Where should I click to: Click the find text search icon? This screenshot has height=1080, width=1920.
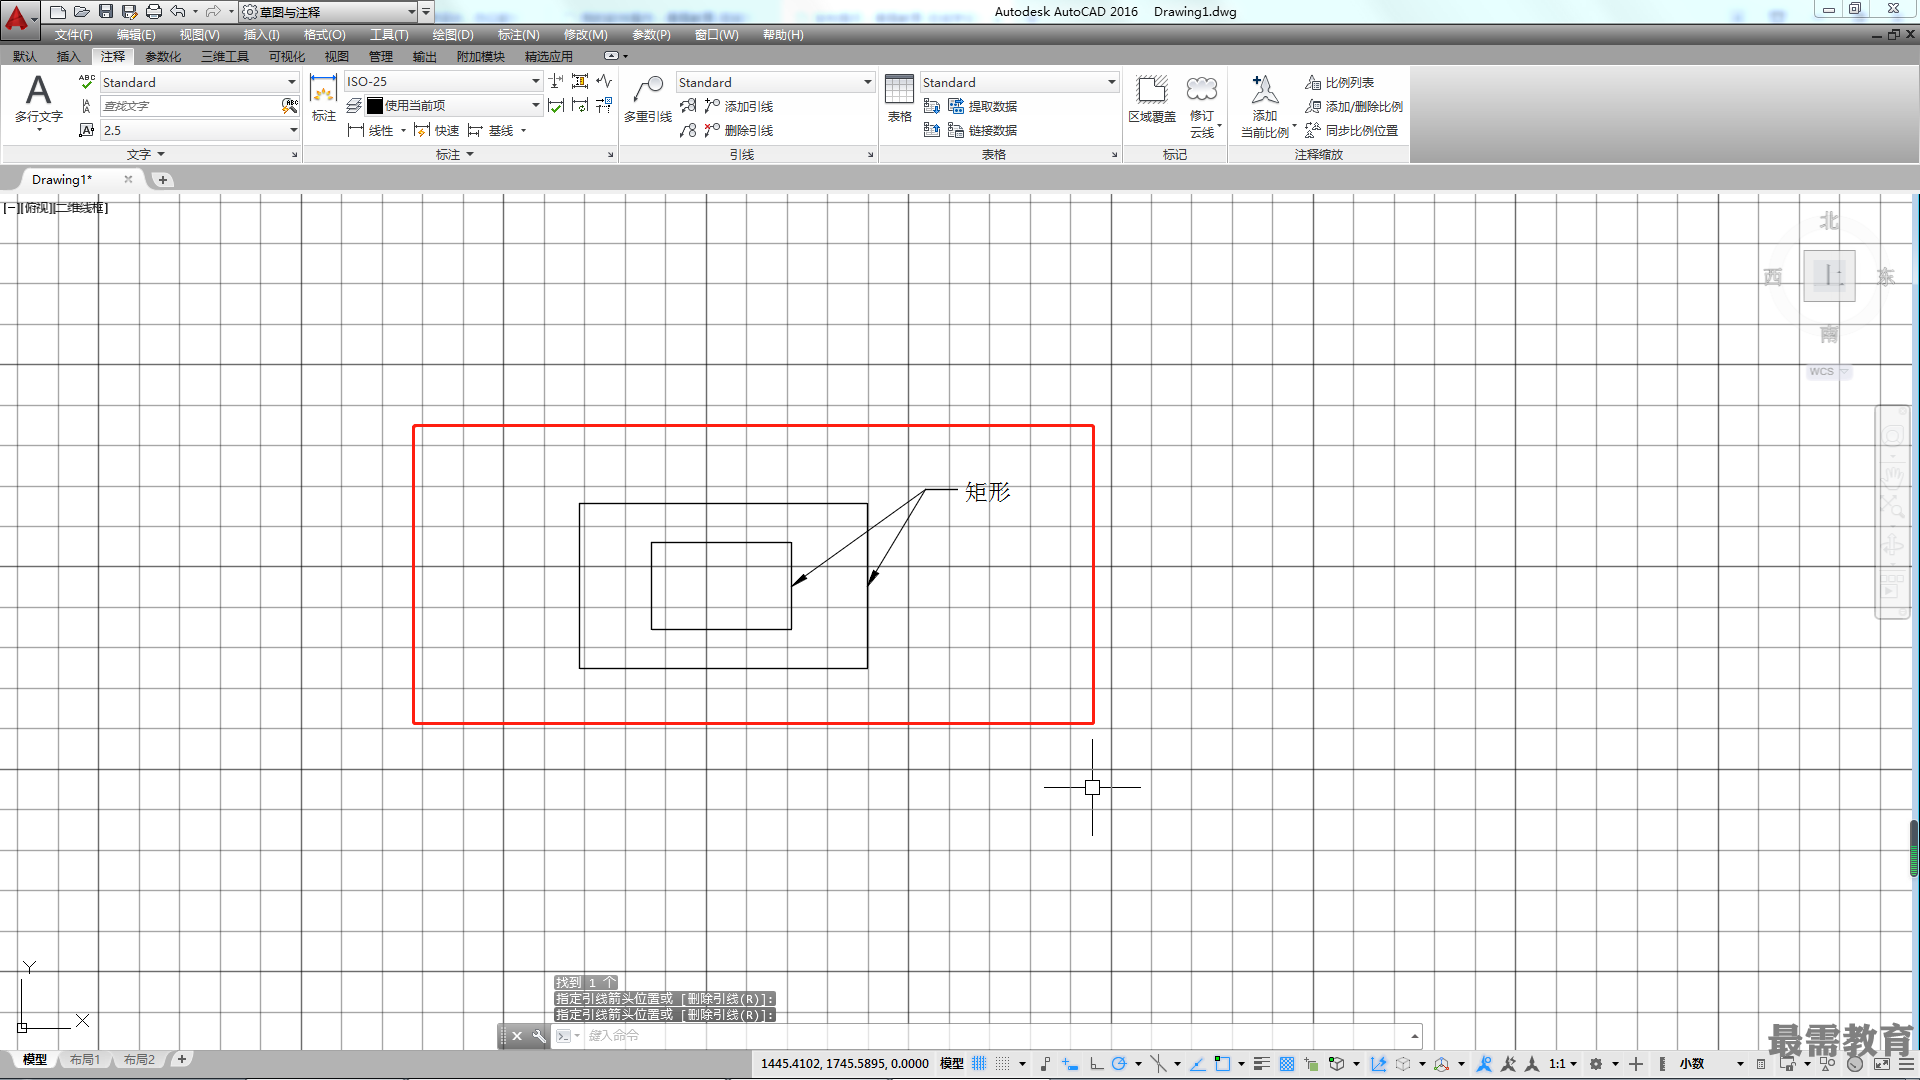pyautogui.click(x=290, y=105)
